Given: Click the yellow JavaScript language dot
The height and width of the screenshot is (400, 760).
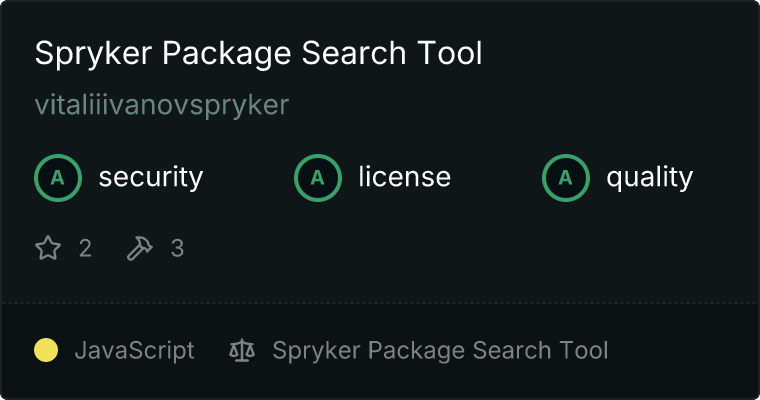Looking at the screenshot, I should [46, 350].
